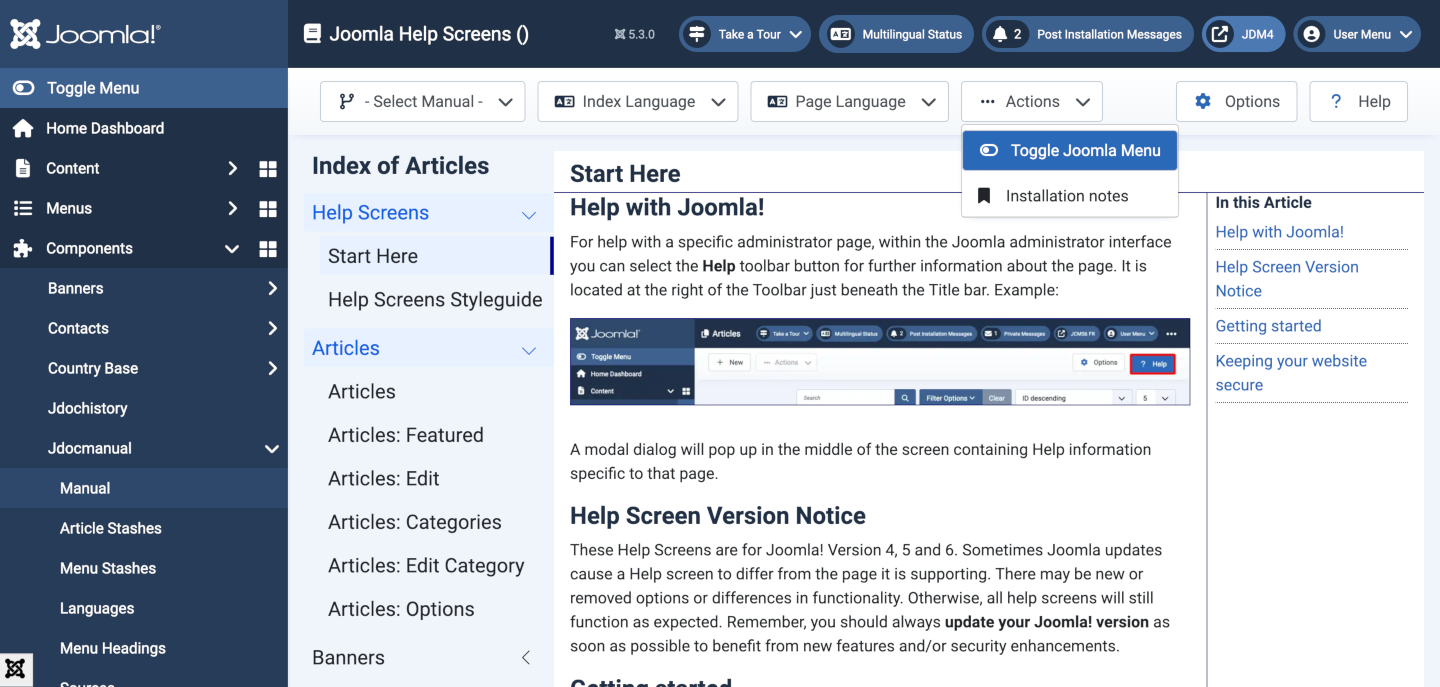The width and height of the screenshot is (1440, 687).
Task: Click the Menus list icon in sidebar
Action: 22,208
